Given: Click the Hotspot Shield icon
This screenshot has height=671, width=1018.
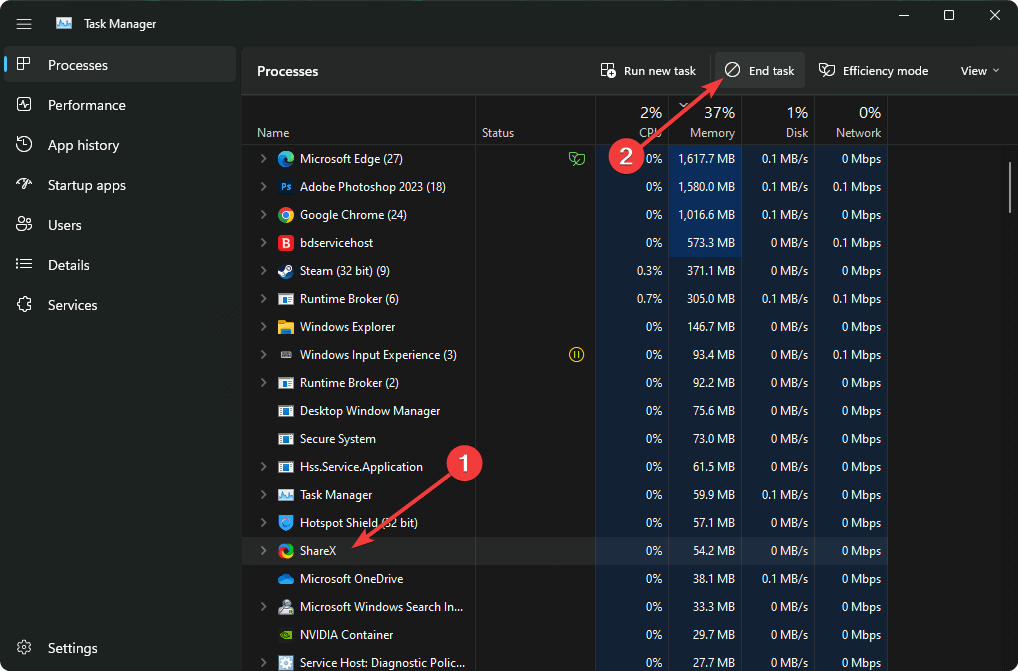Looking at the screenshot, I should tap(286, 523).
